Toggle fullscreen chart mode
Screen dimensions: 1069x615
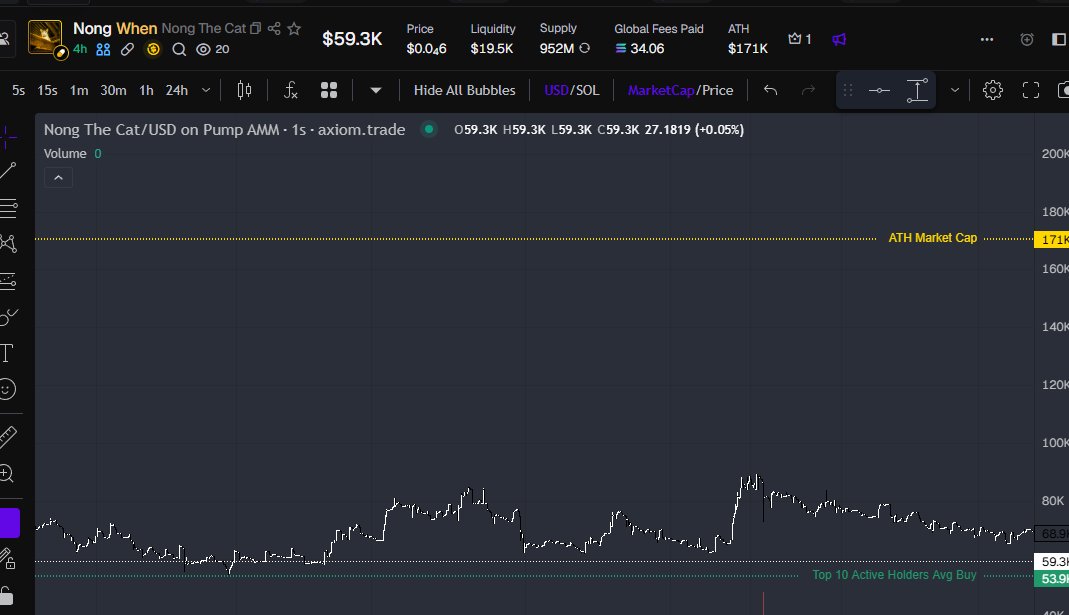click(1031, 90)
